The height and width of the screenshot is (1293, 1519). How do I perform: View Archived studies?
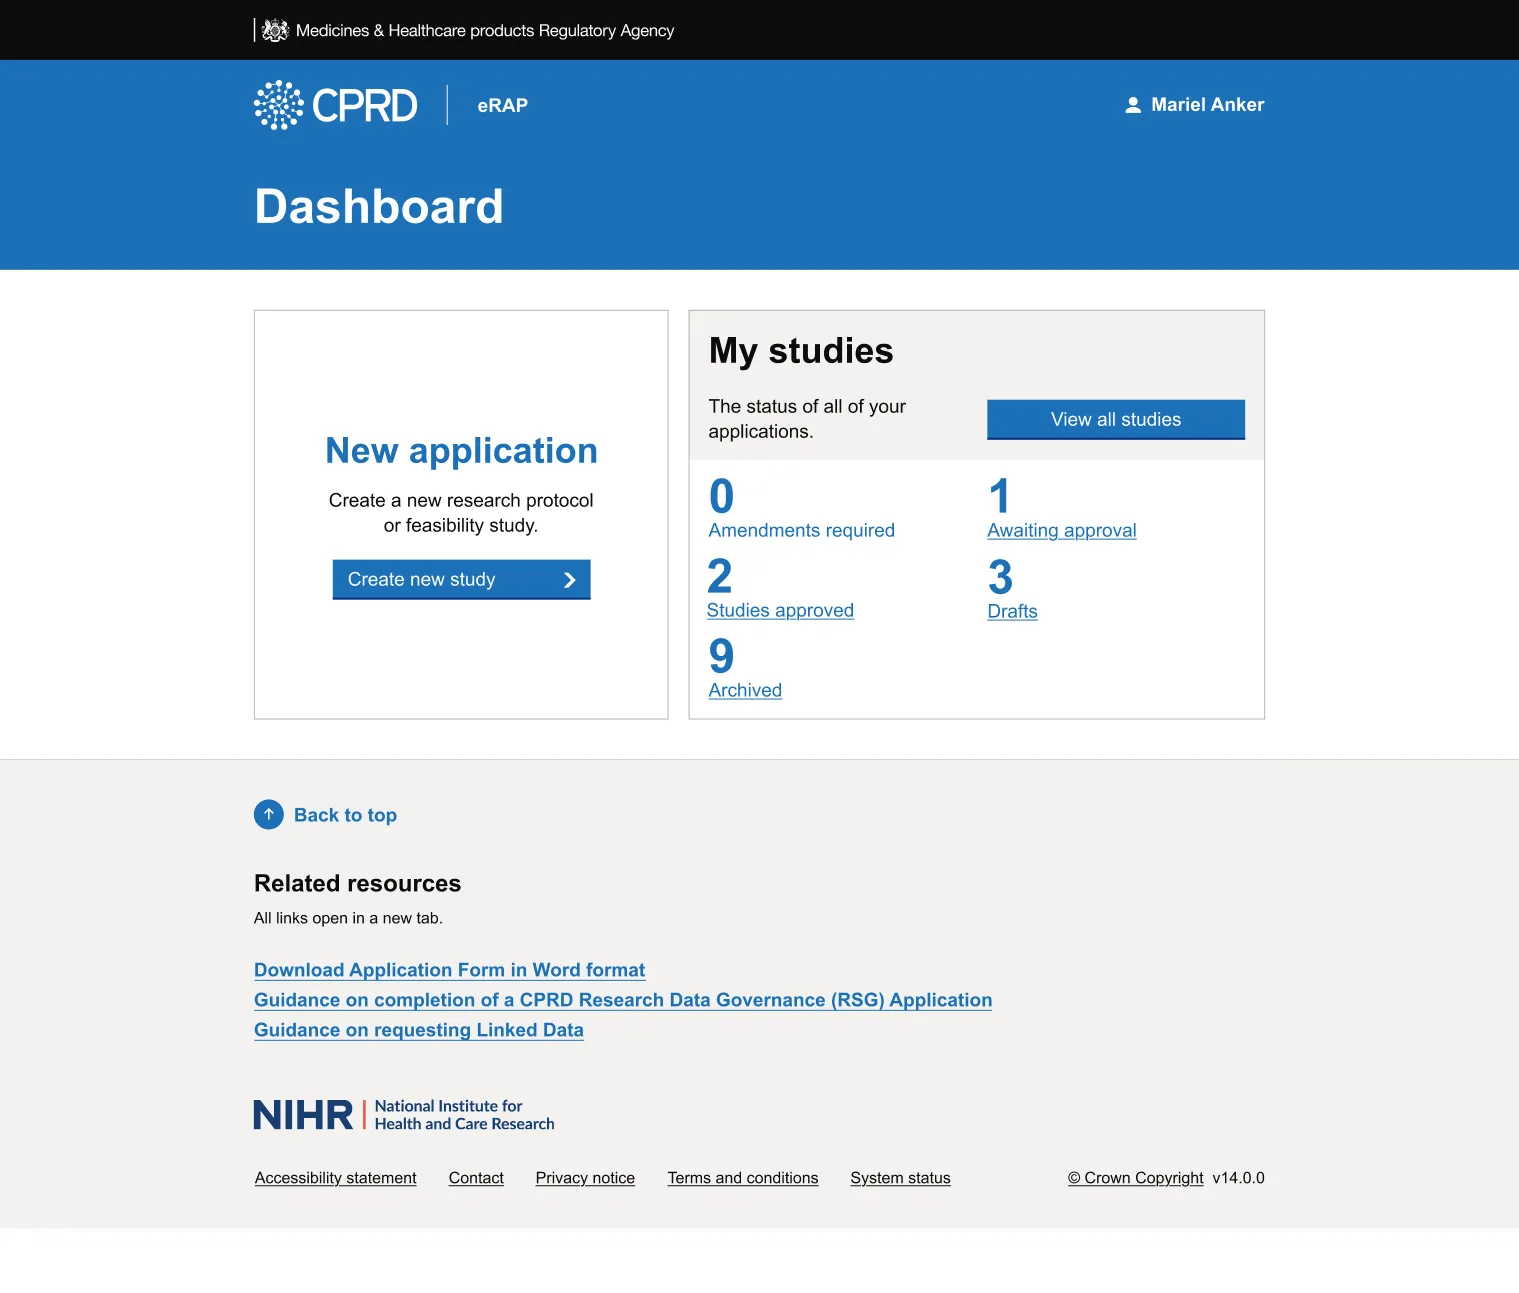tap(744, 690)
